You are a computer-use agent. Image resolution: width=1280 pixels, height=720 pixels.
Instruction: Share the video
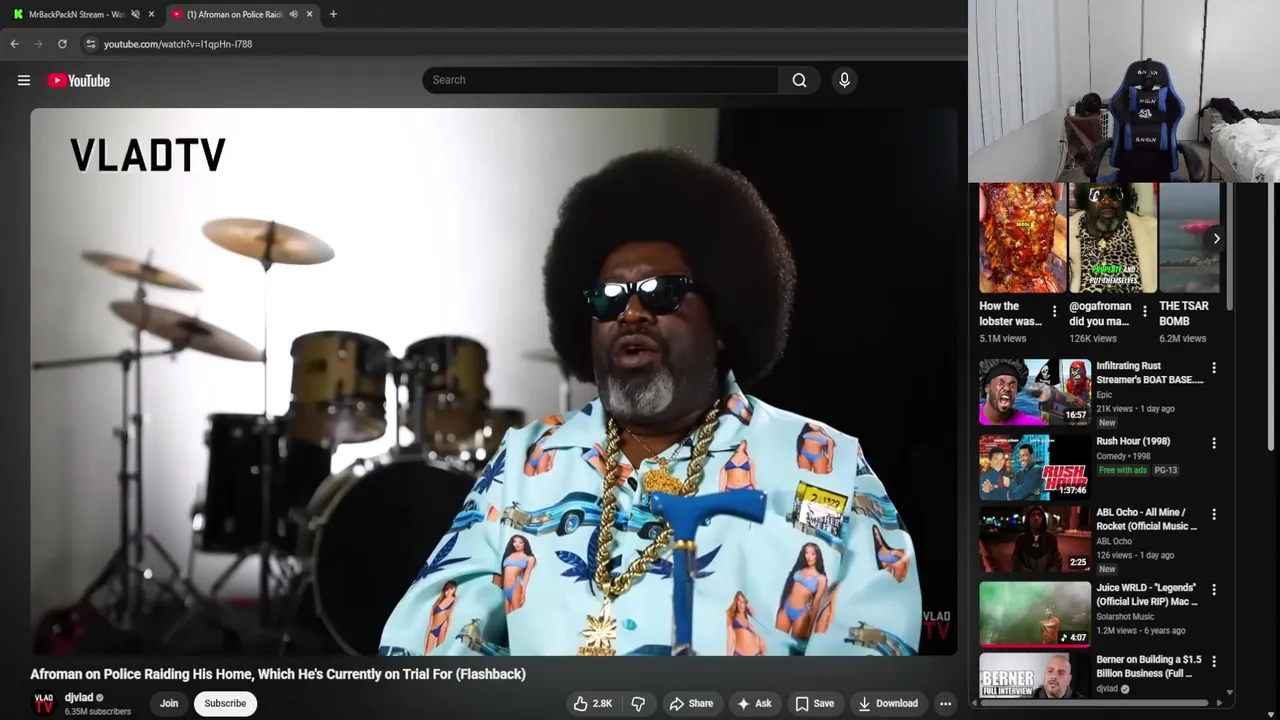(x=691, y=704)
